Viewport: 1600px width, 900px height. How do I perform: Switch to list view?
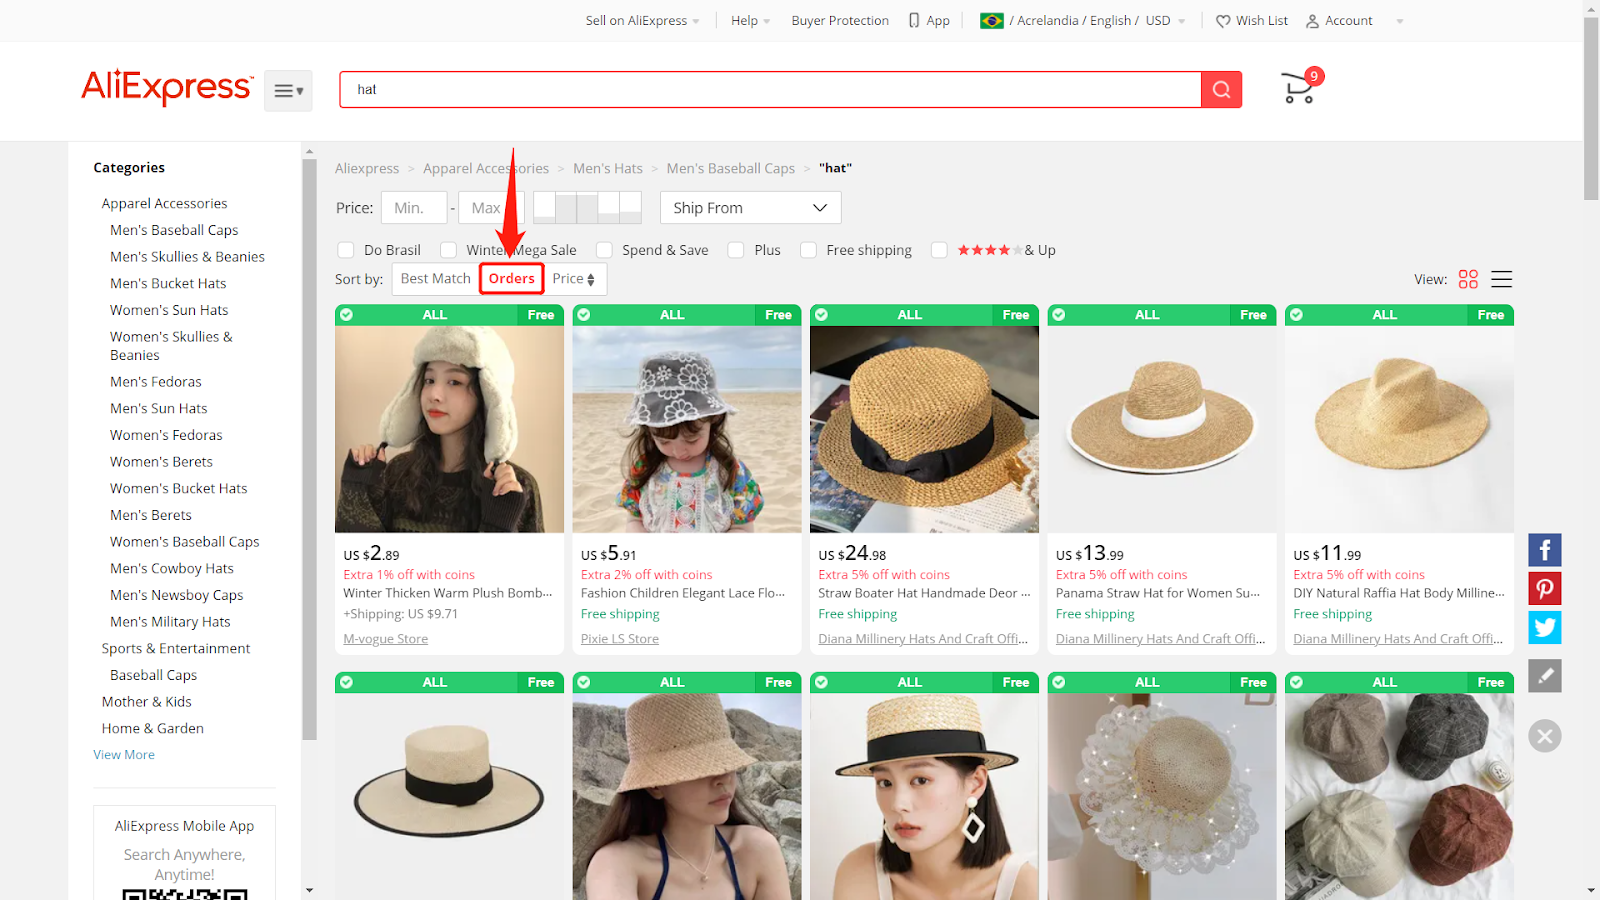point(1501,279)
